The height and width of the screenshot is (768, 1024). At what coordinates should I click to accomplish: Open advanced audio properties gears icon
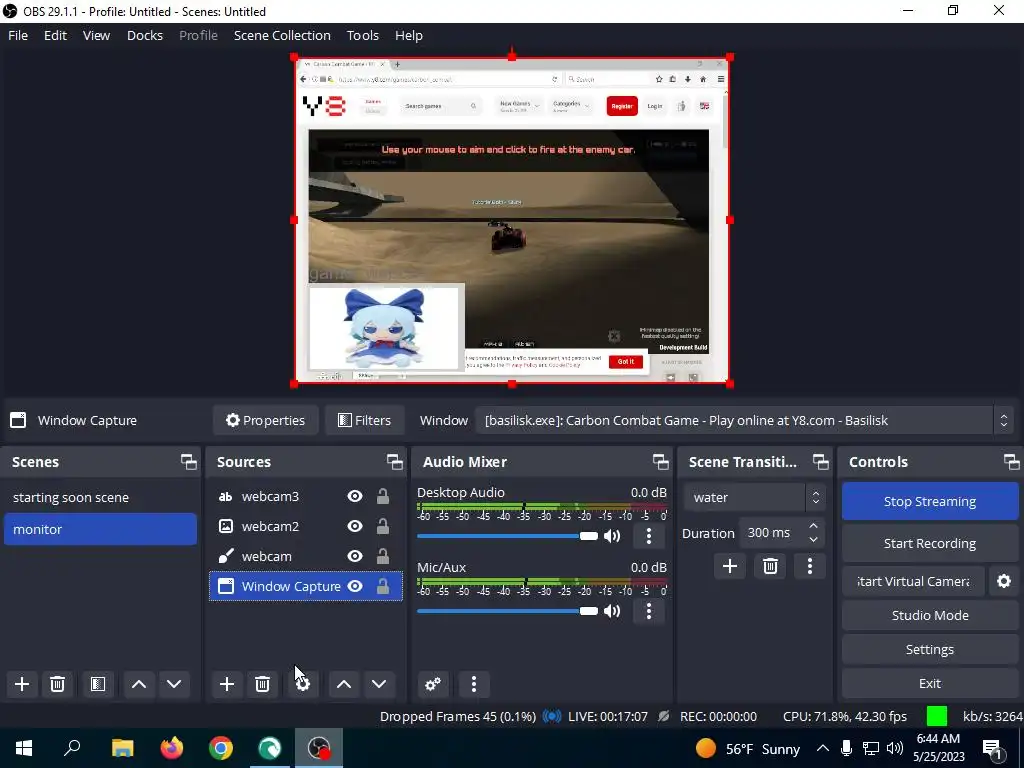[x=433, y=684]
